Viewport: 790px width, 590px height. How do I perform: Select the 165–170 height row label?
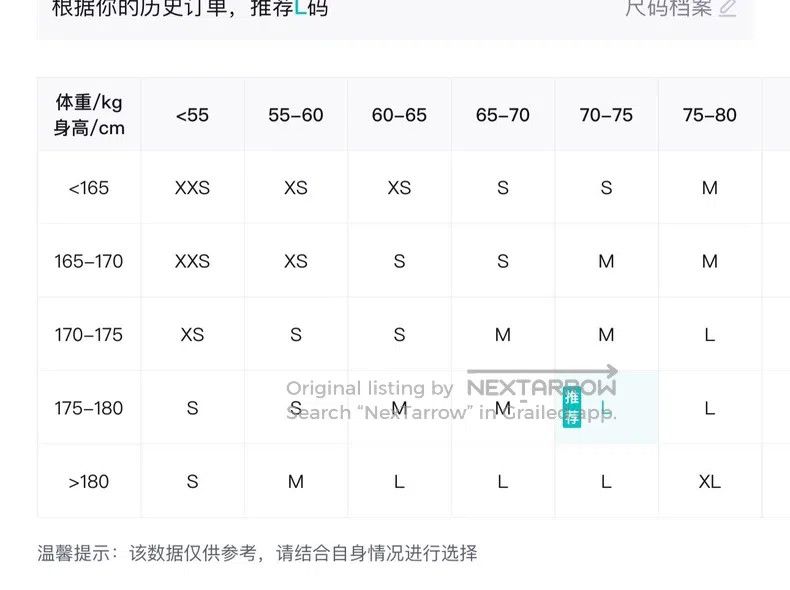coord(89,261)
